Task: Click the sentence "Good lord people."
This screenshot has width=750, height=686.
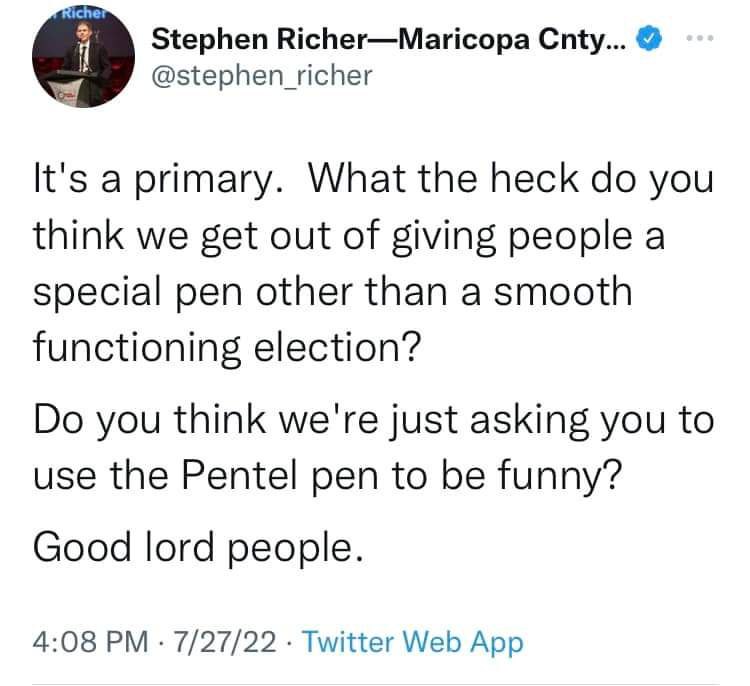Action: [x=198, y=548]
